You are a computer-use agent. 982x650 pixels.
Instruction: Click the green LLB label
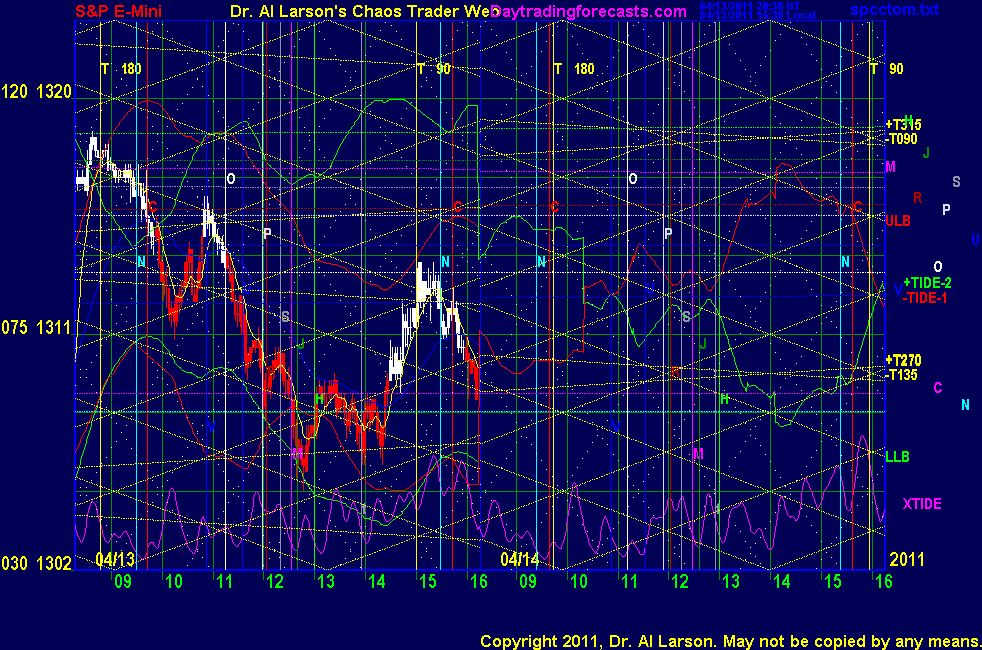(897, 457)
